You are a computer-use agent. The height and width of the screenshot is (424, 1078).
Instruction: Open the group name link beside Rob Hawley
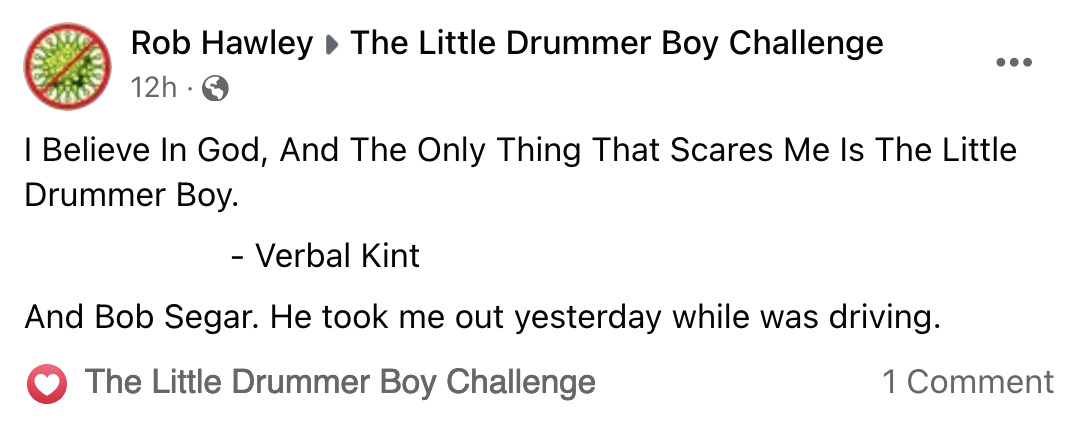tap(616, 44)
